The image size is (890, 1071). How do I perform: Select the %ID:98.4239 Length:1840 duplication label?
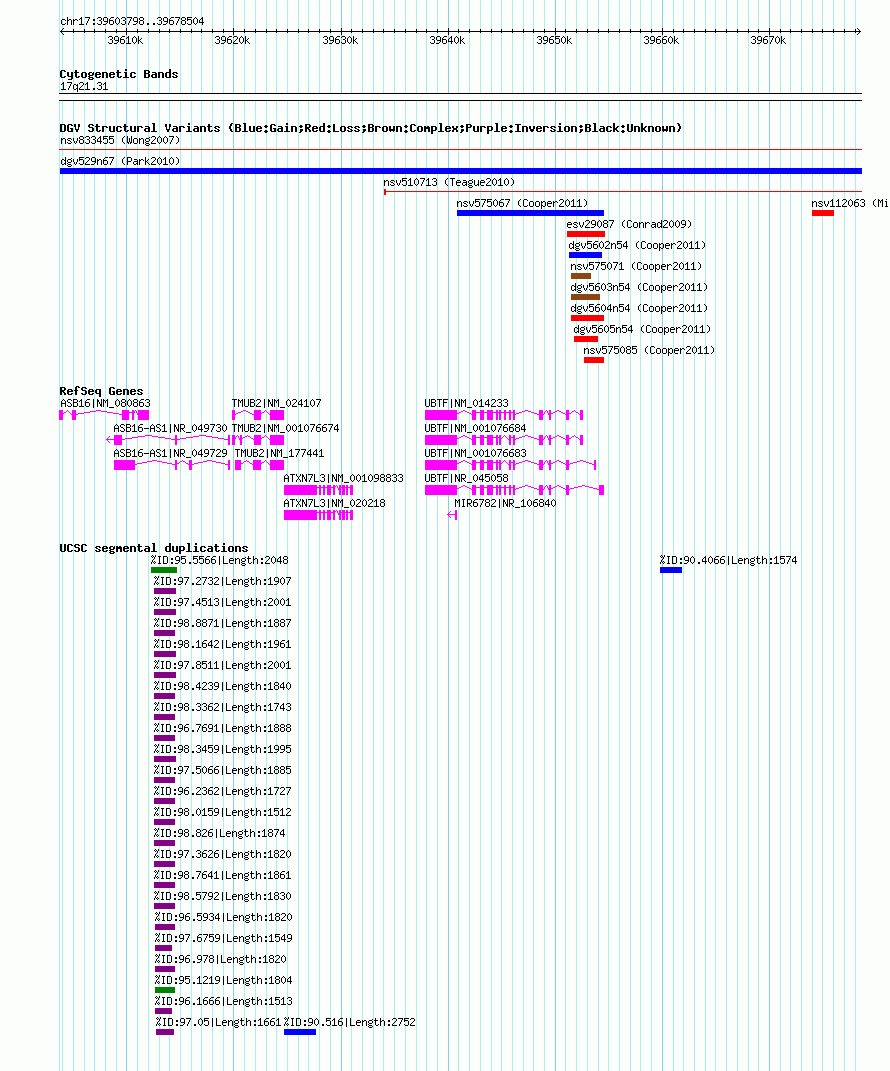[x=223, y=686]
